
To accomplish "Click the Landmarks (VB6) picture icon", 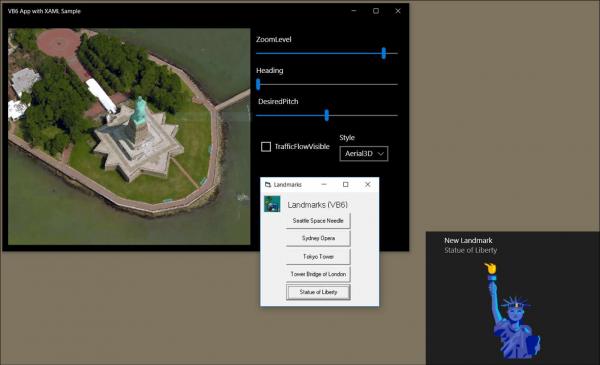I will [272, 204].
